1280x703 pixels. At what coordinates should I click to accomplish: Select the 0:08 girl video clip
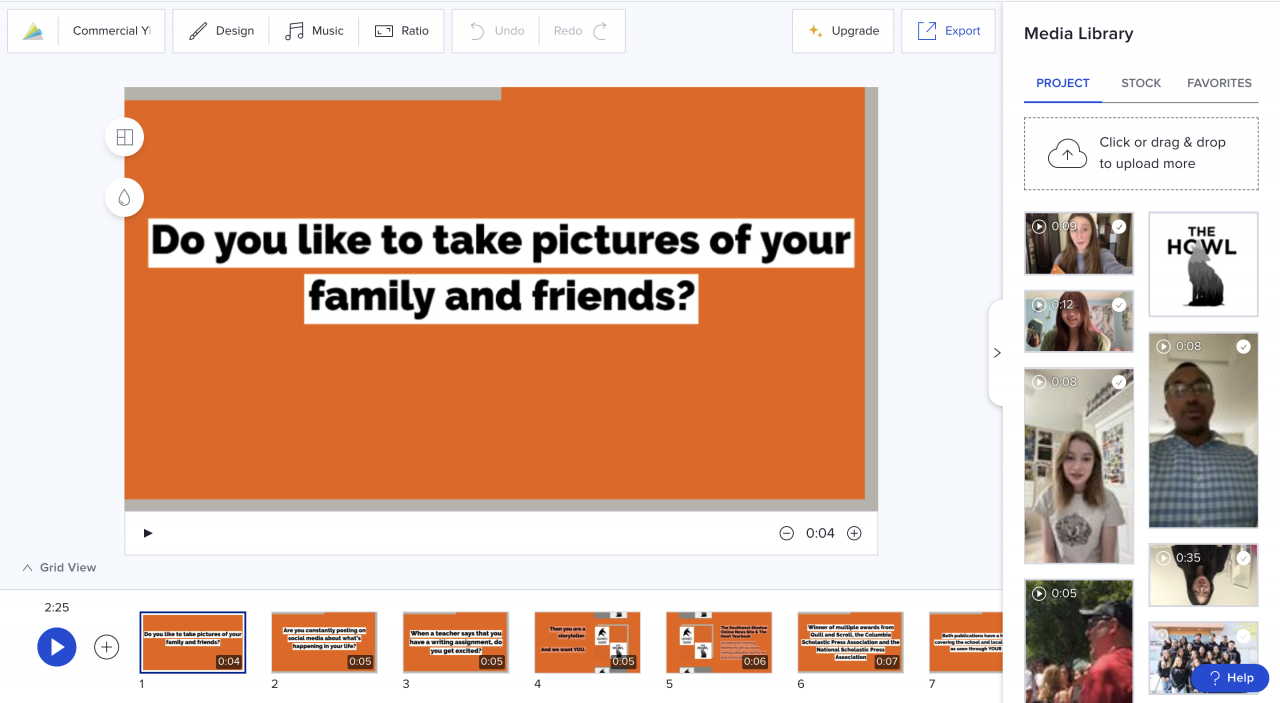1079,466
